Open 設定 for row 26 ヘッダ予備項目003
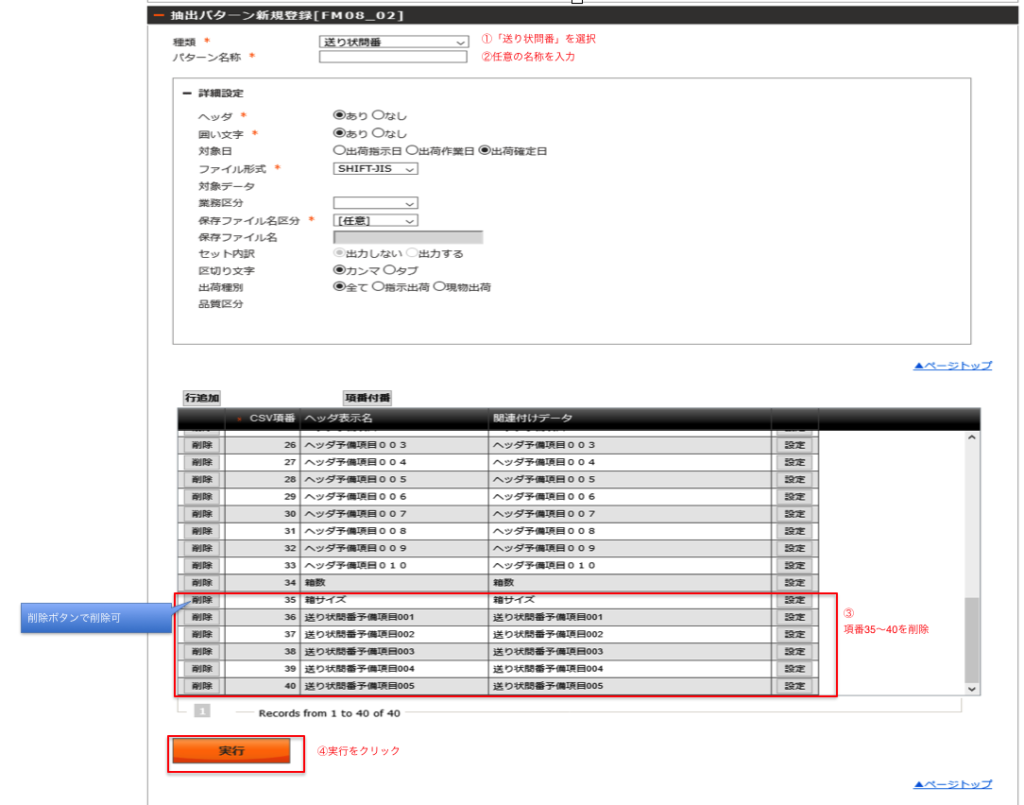 (794, 445)
